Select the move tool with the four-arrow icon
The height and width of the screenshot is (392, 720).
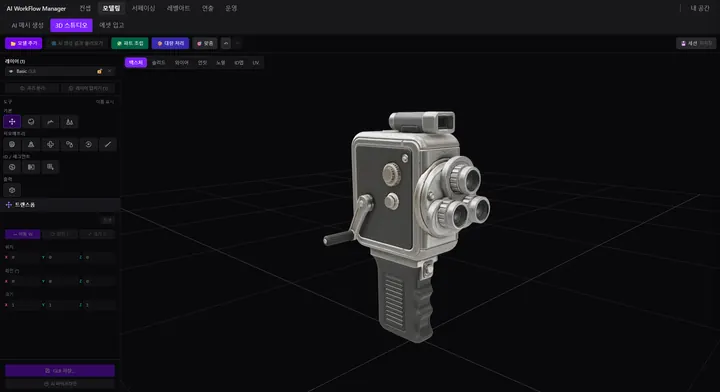12,122
